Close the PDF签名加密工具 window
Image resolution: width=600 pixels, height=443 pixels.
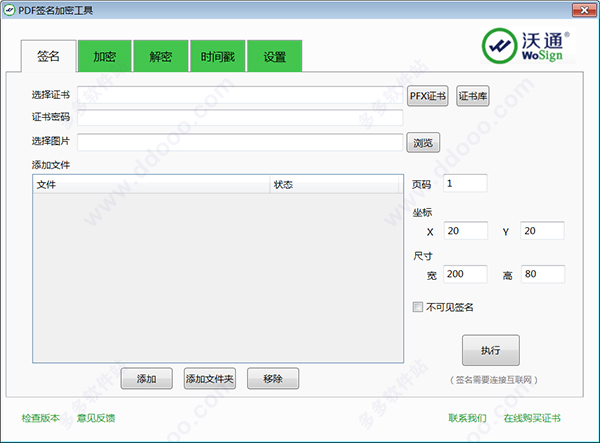click(x=584, y=10)
